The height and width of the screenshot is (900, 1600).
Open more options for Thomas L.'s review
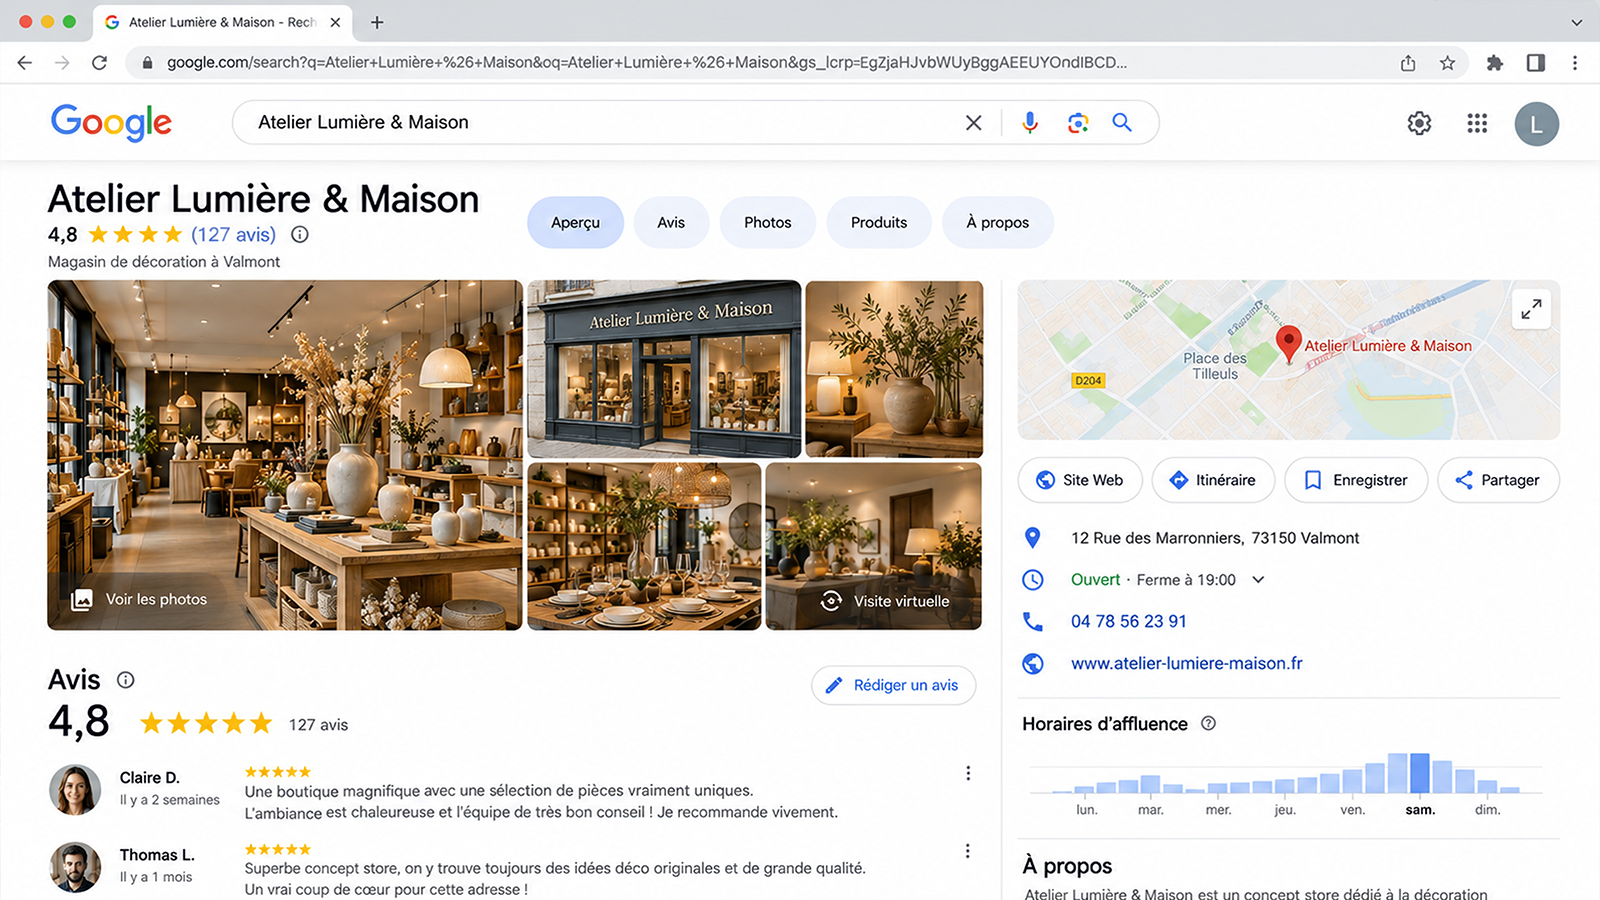coord(967,851)
